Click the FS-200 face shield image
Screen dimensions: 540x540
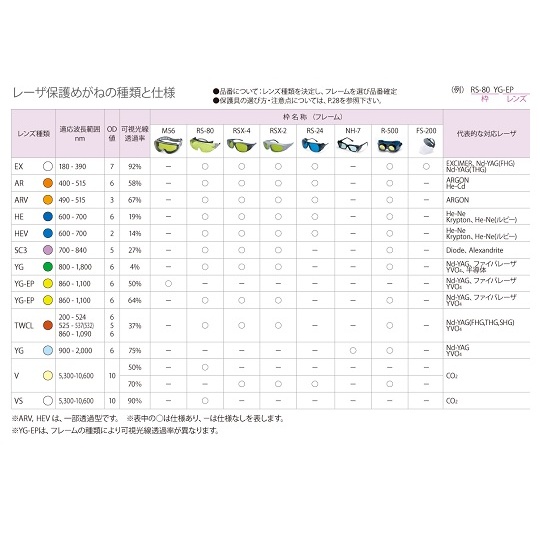(427, 146)
